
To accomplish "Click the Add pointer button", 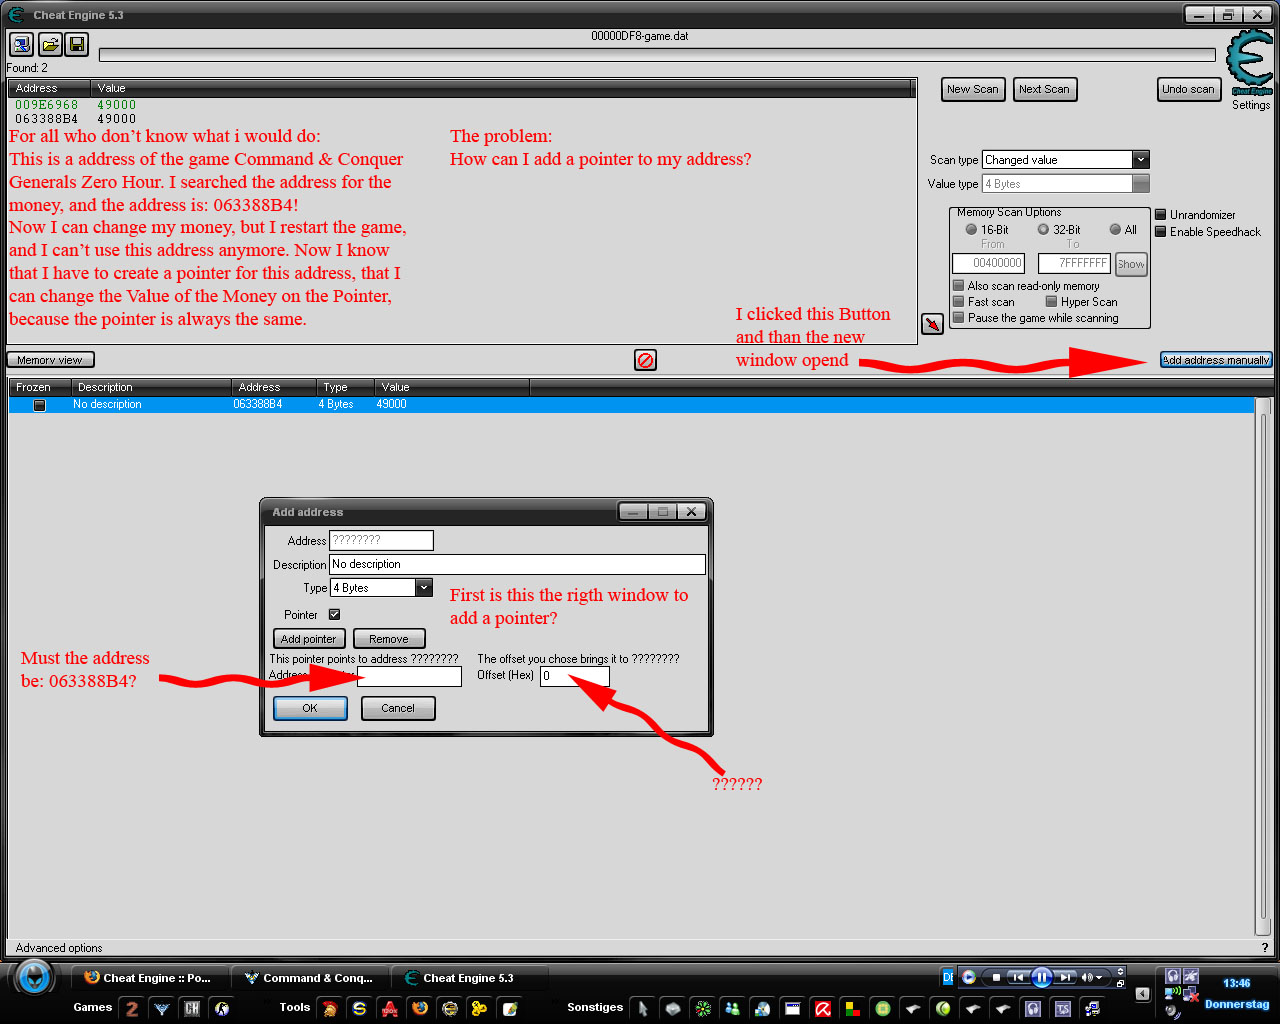I will [x=308, y=639].
